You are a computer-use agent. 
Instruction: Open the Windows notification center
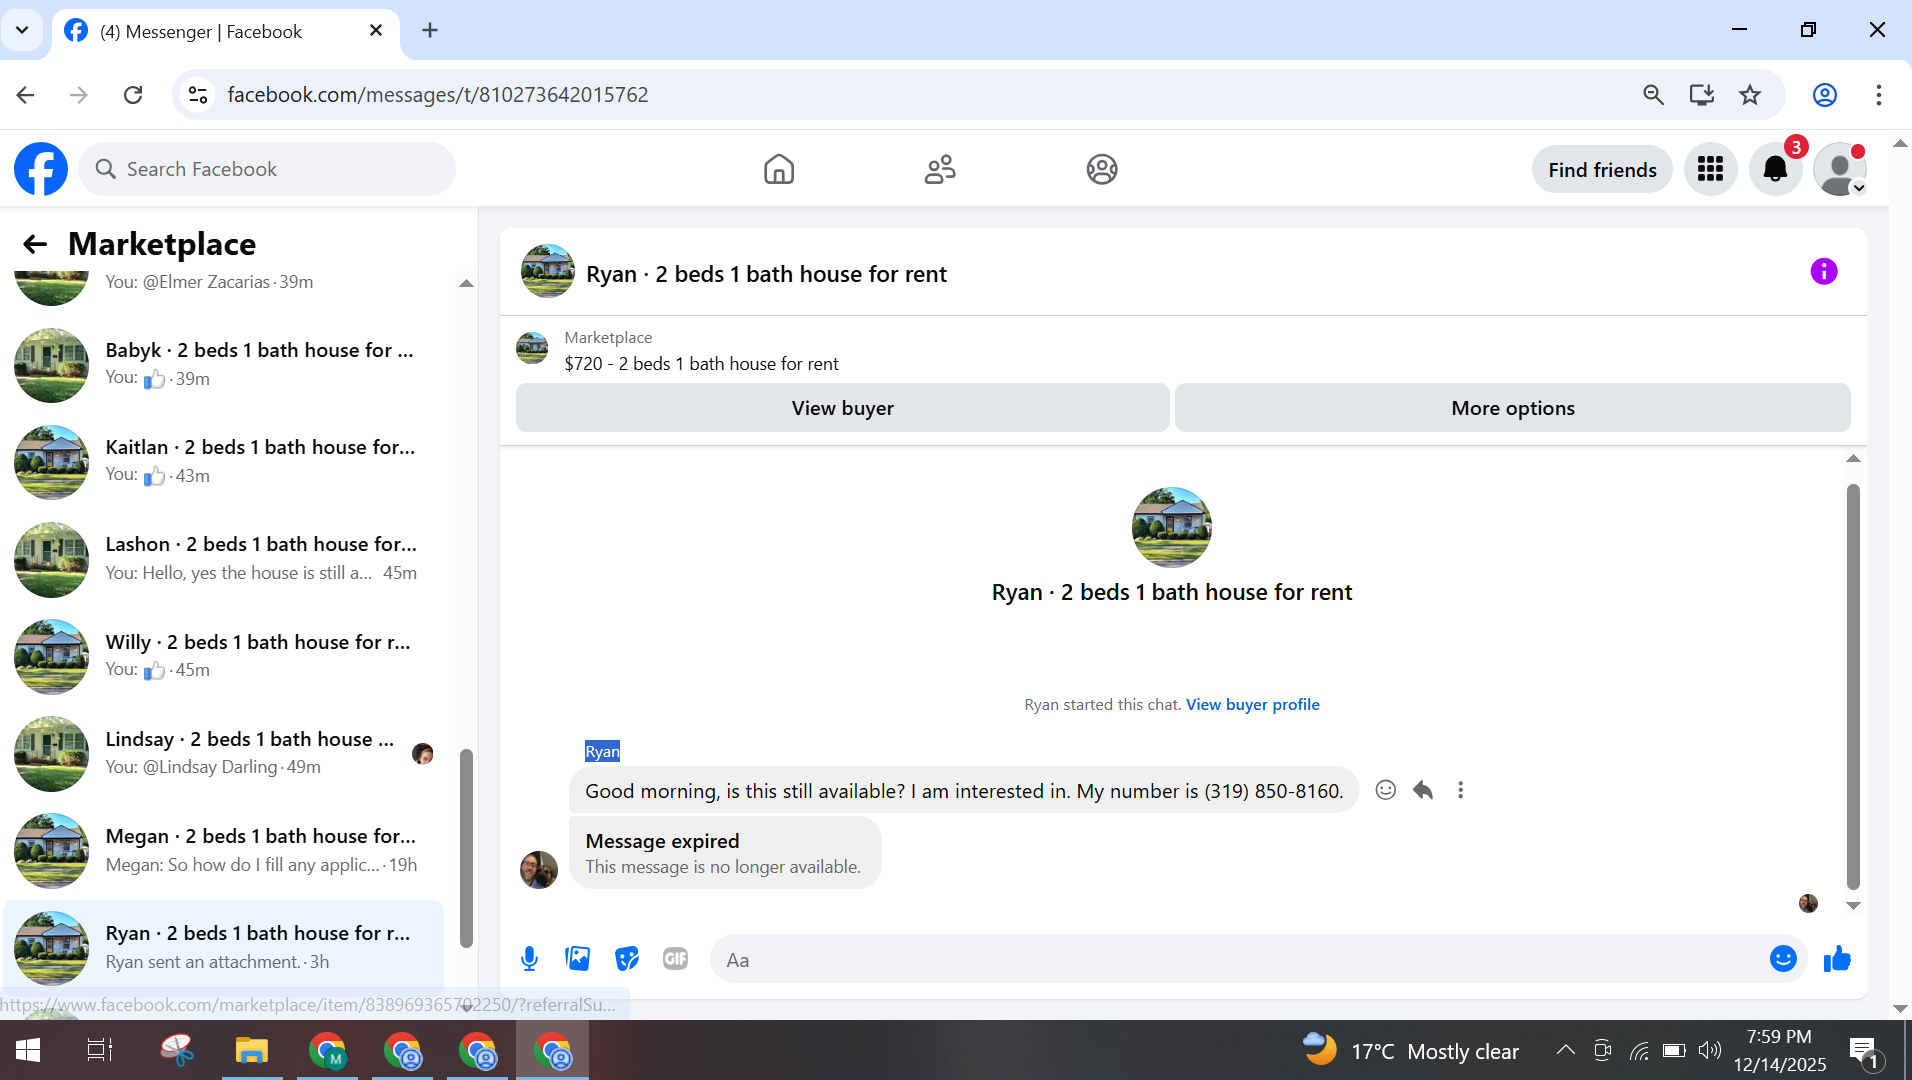coord(1866,1051)
